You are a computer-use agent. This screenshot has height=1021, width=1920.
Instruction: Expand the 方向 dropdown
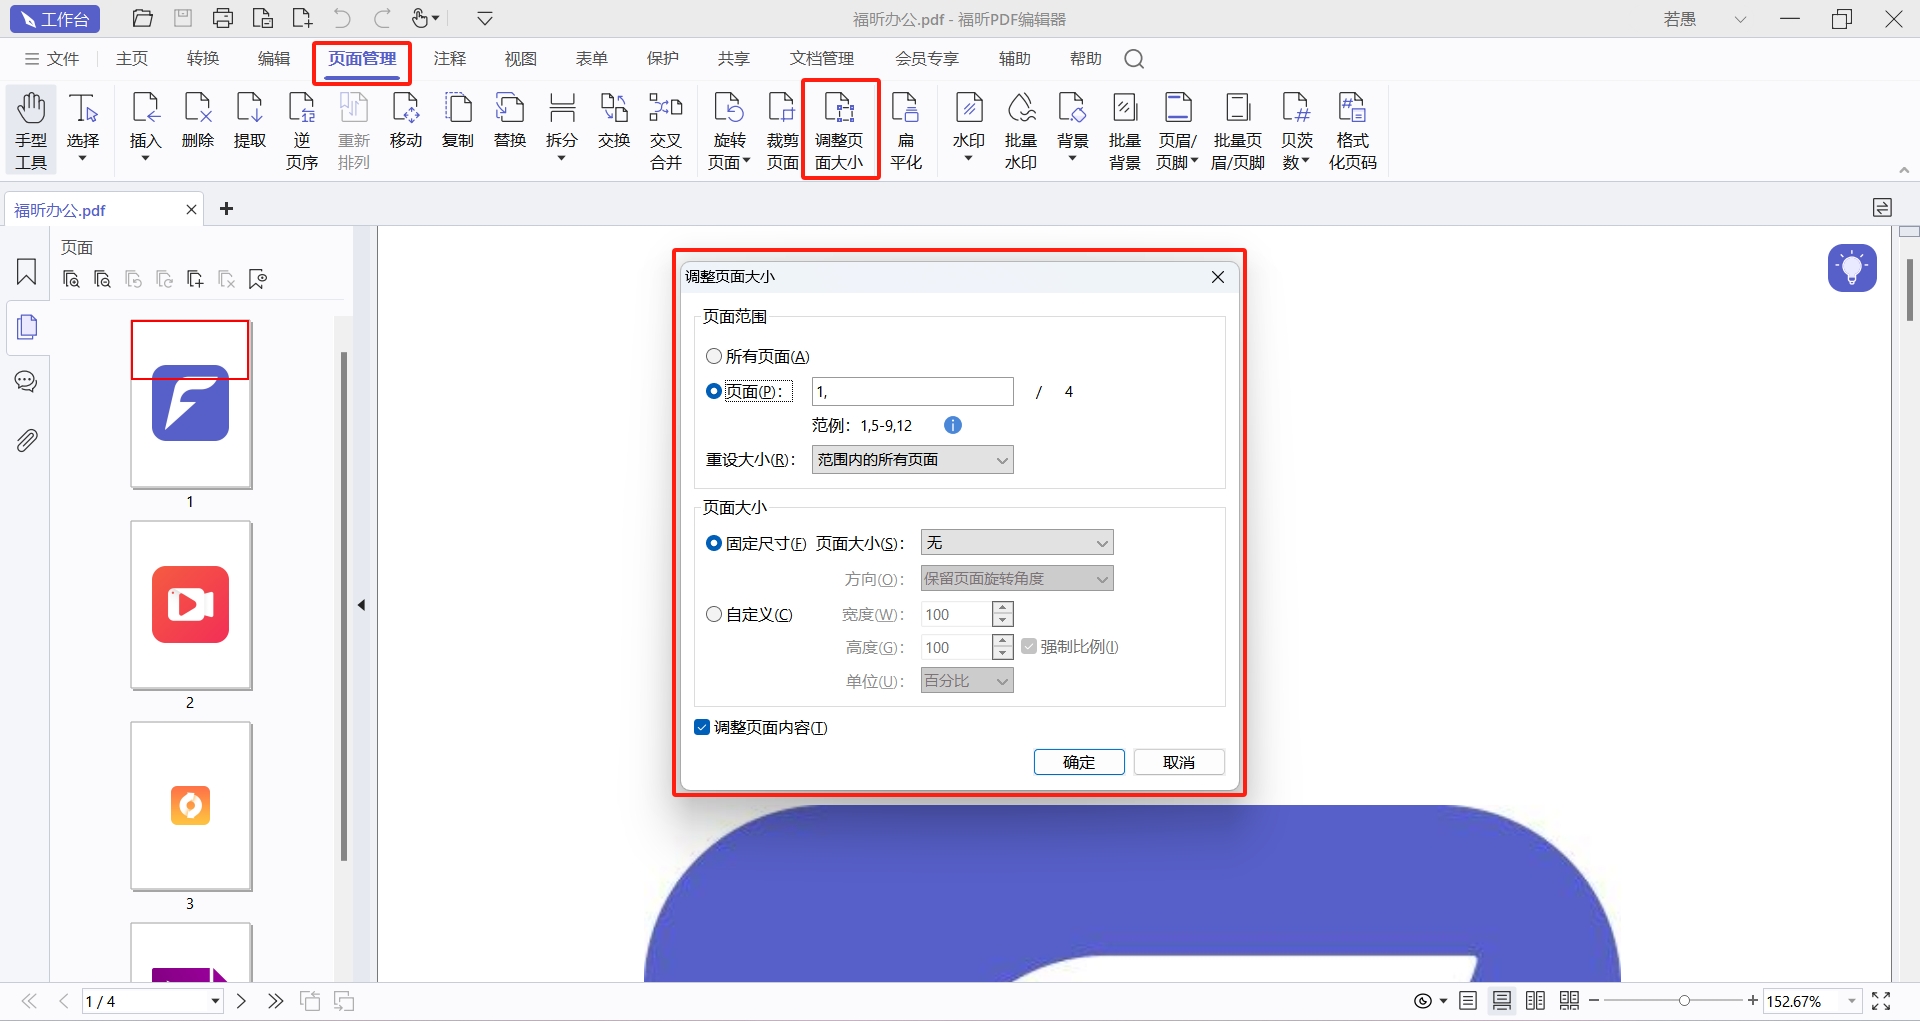click(x=1016, y=578)
